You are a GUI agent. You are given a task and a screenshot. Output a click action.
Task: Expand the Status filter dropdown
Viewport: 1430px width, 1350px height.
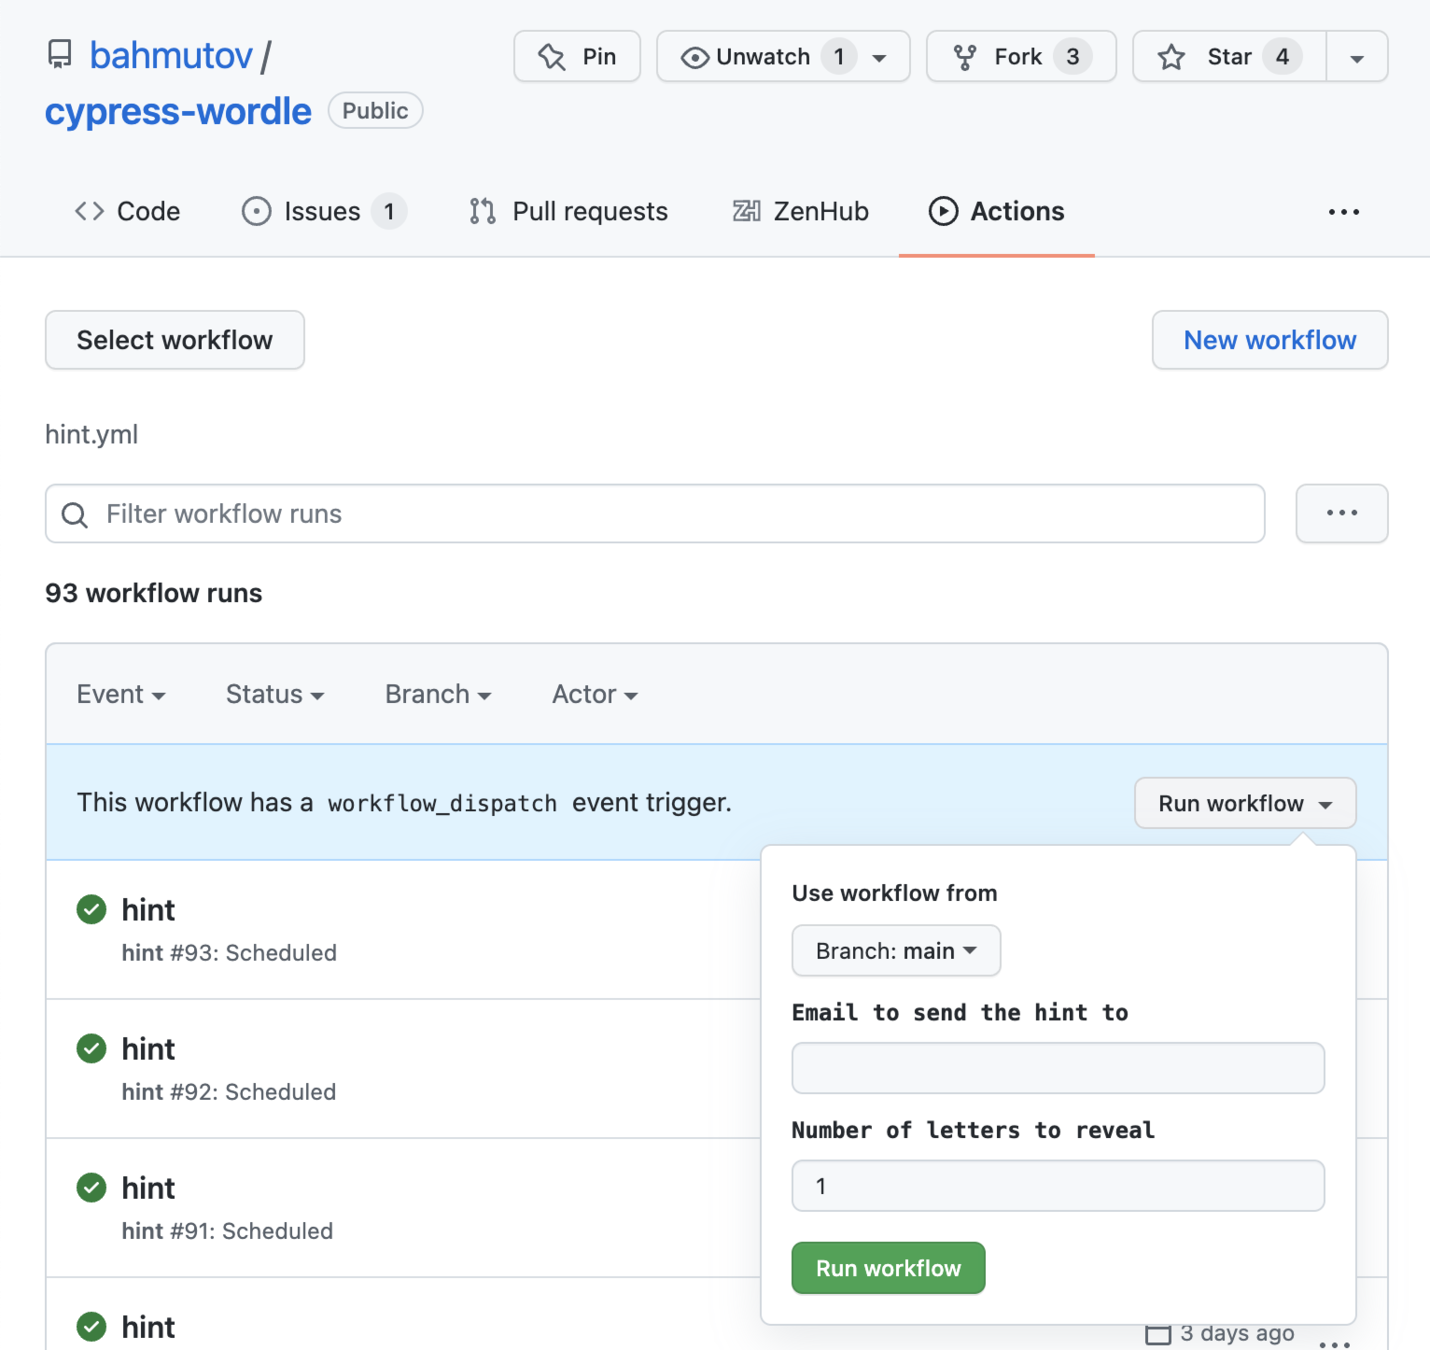[275, 694]
